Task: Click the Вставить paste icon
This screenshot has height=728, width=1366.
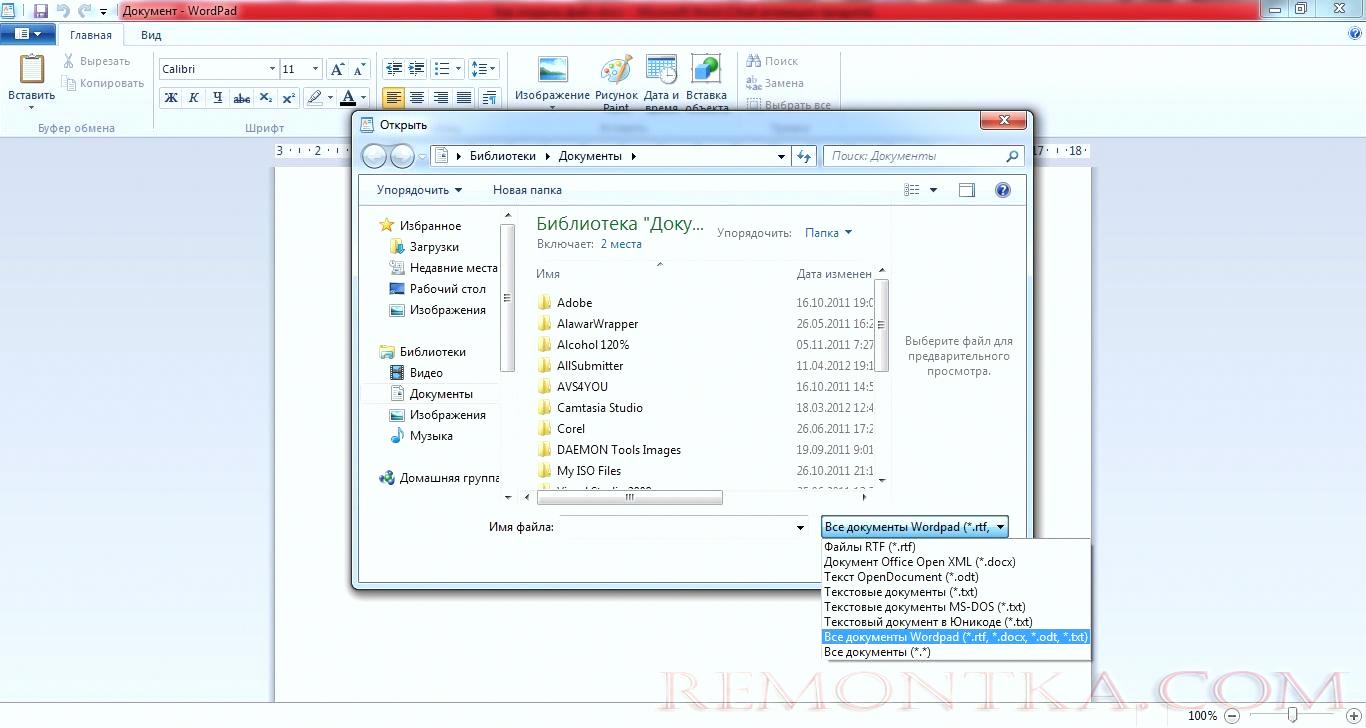Action: point(32,70)
